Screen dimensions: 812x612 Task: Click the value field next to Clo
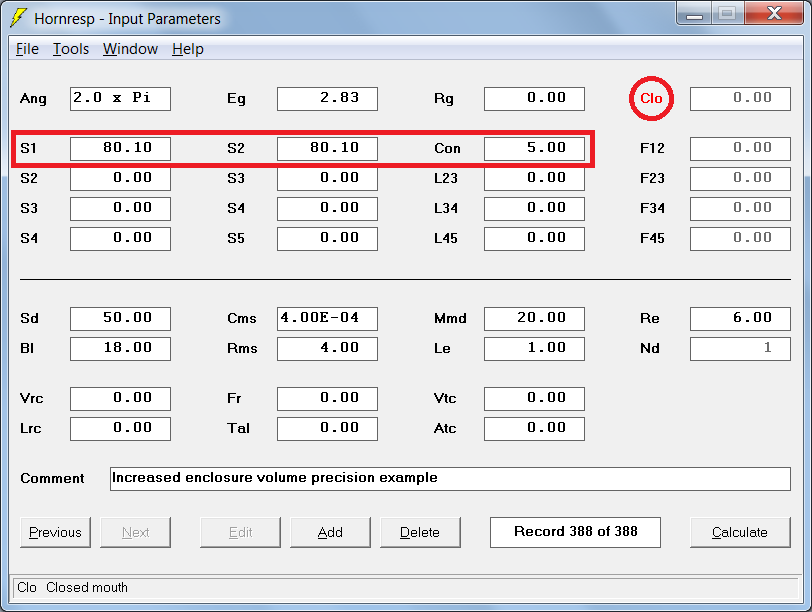740,99
